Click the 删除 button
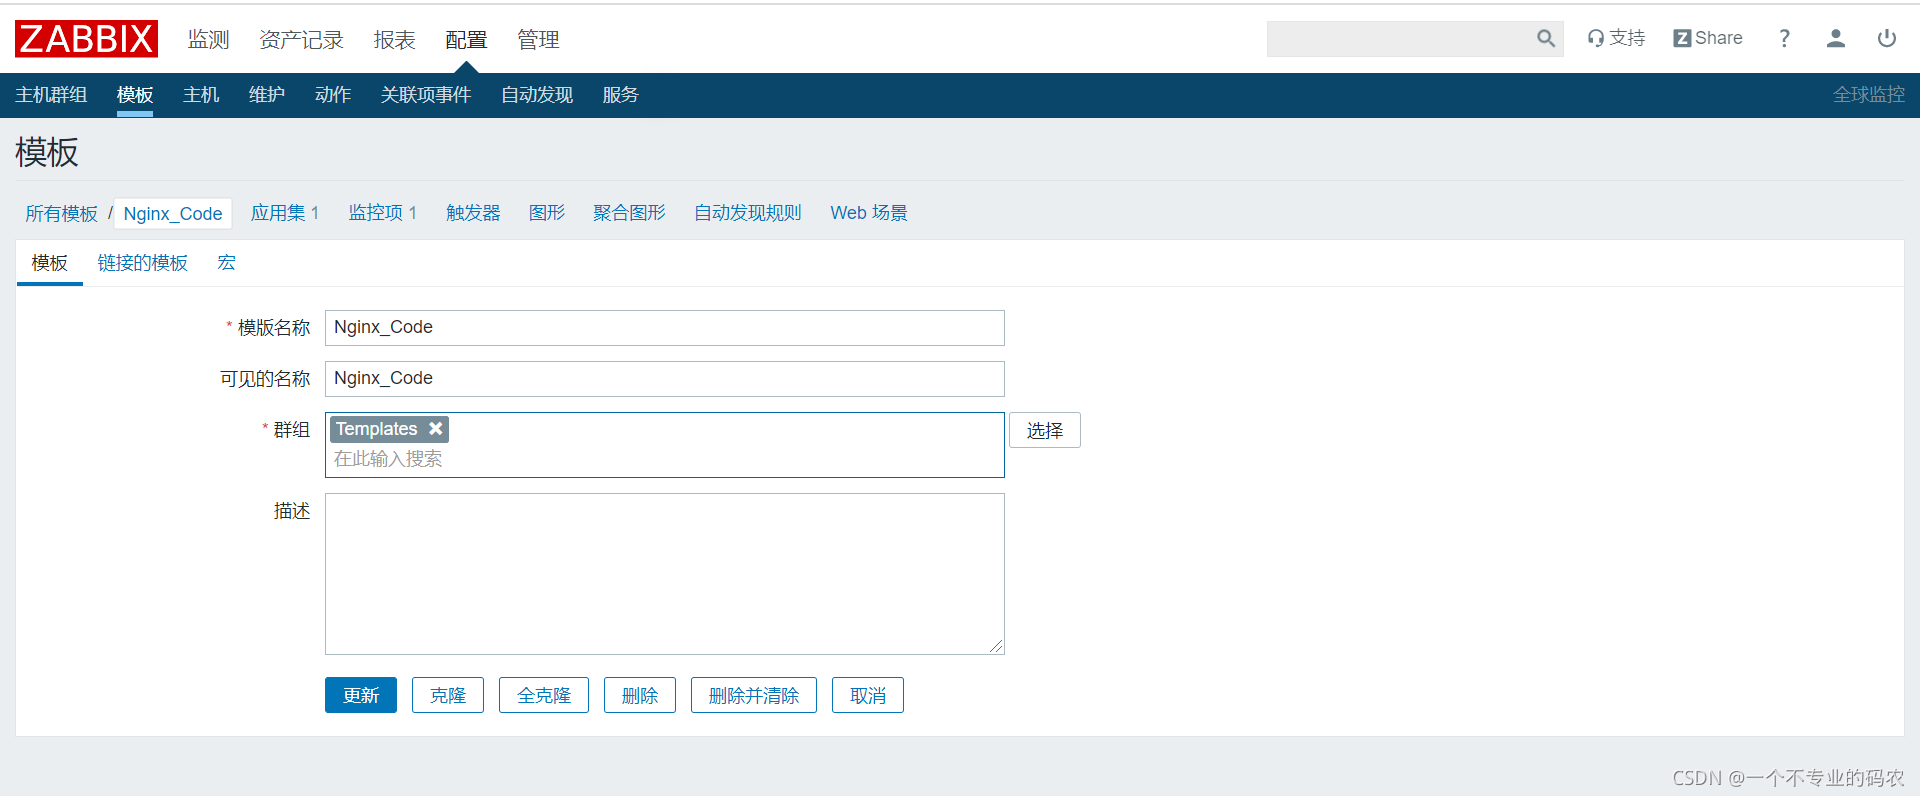1920x796 pixels. [x=640, y=695]
